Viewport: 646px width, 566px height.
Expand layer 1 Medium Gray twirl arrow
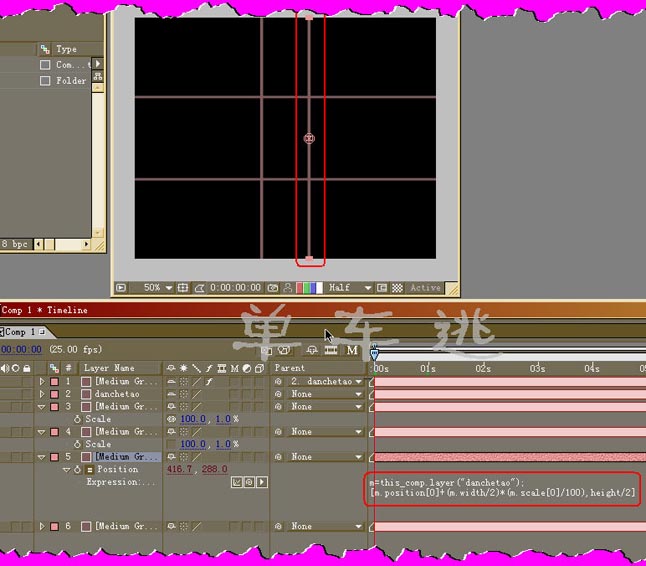click(42, 381)
